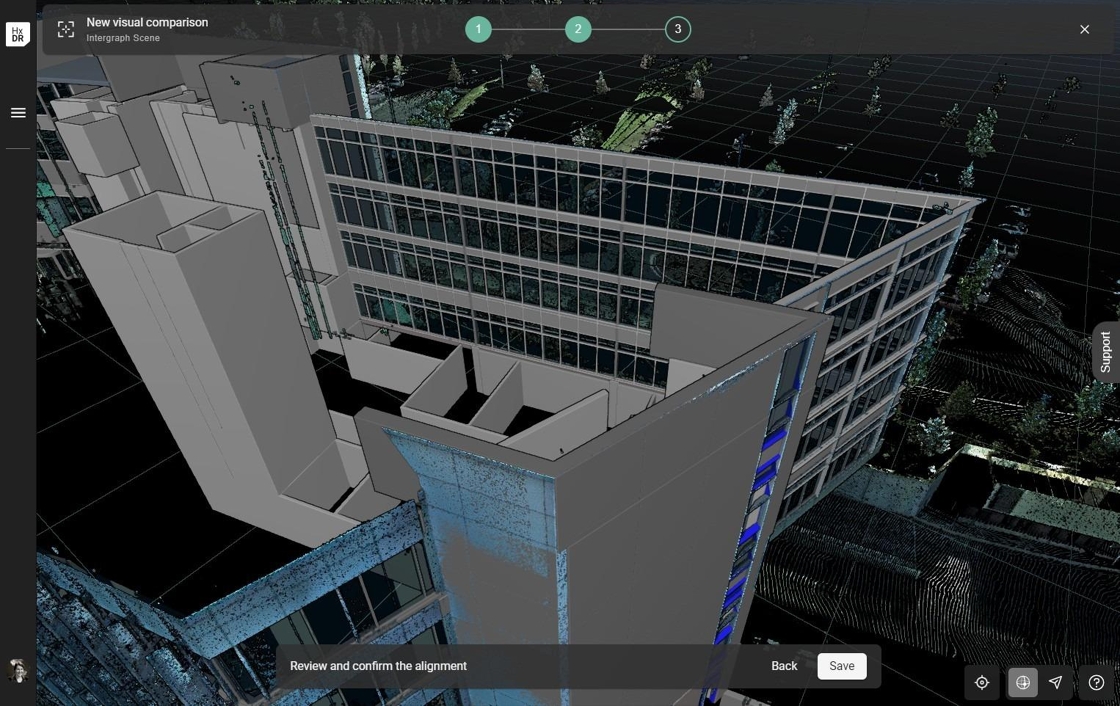This screenshot has height=706, width=1120.
Task: Toggle the orbit globe navigation mode
Action: point(1022,683)
